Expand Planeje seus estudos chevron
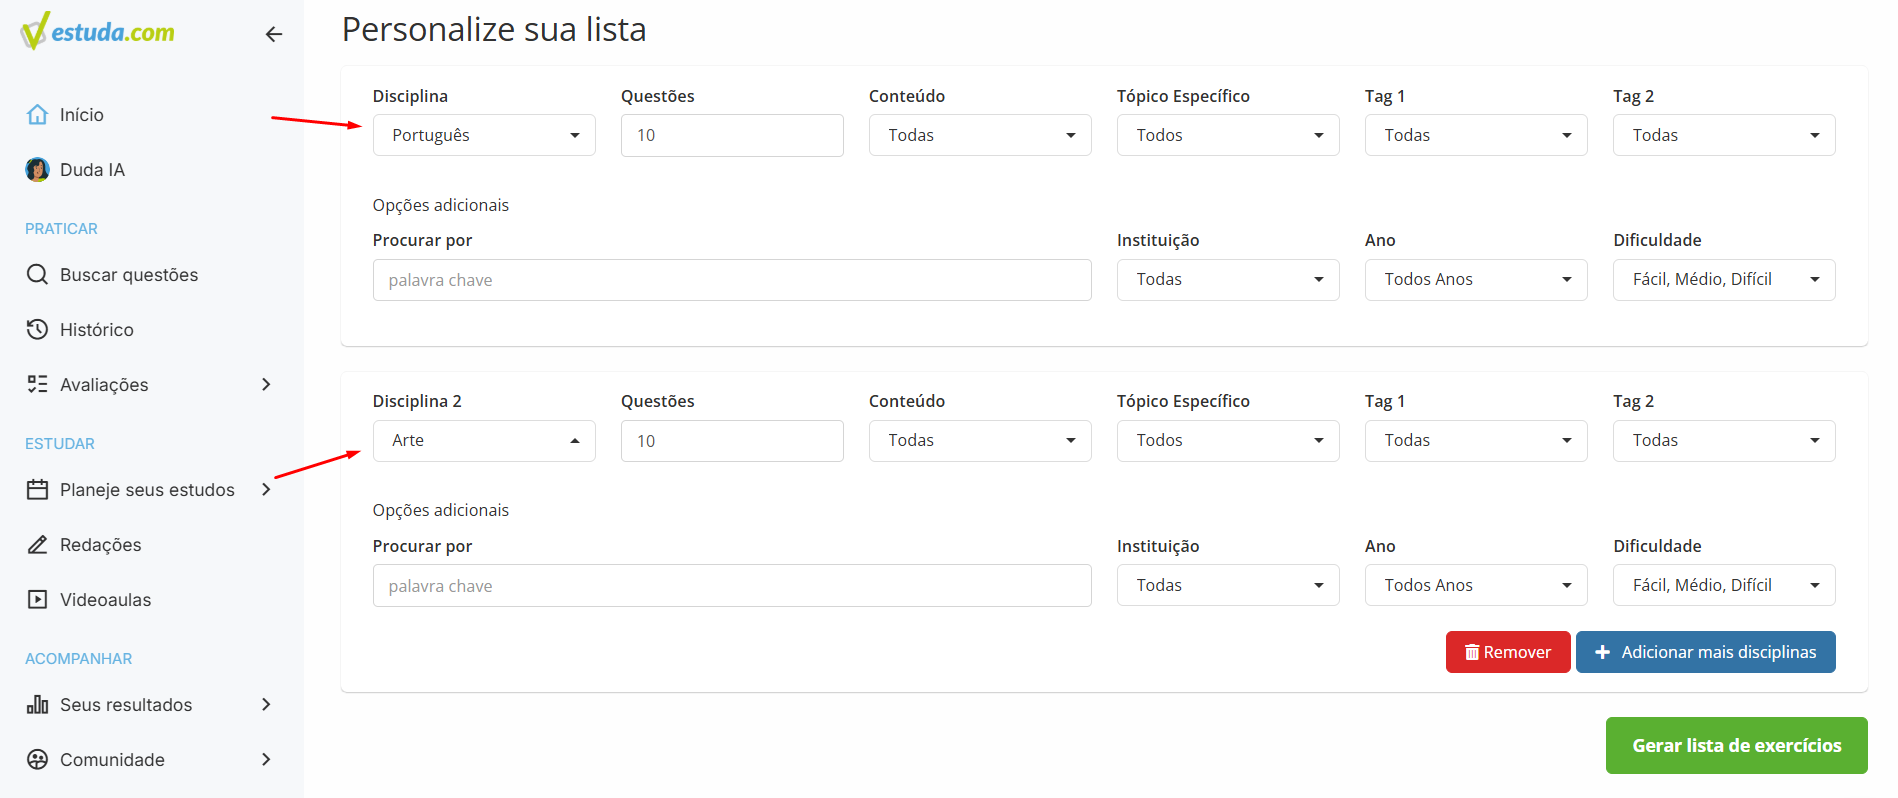1898x798 pixels. tap(266, 489)
